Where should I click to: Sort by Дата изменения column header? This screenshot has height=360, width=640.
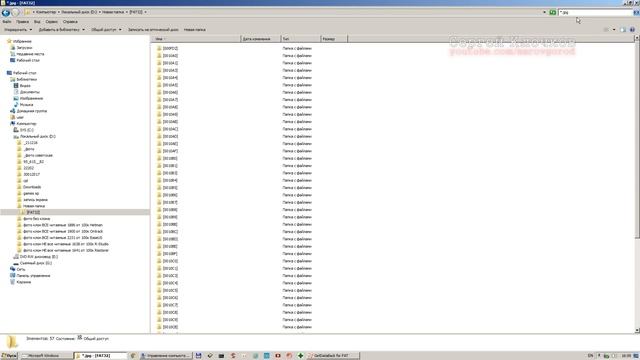click(x=261, y=39)
